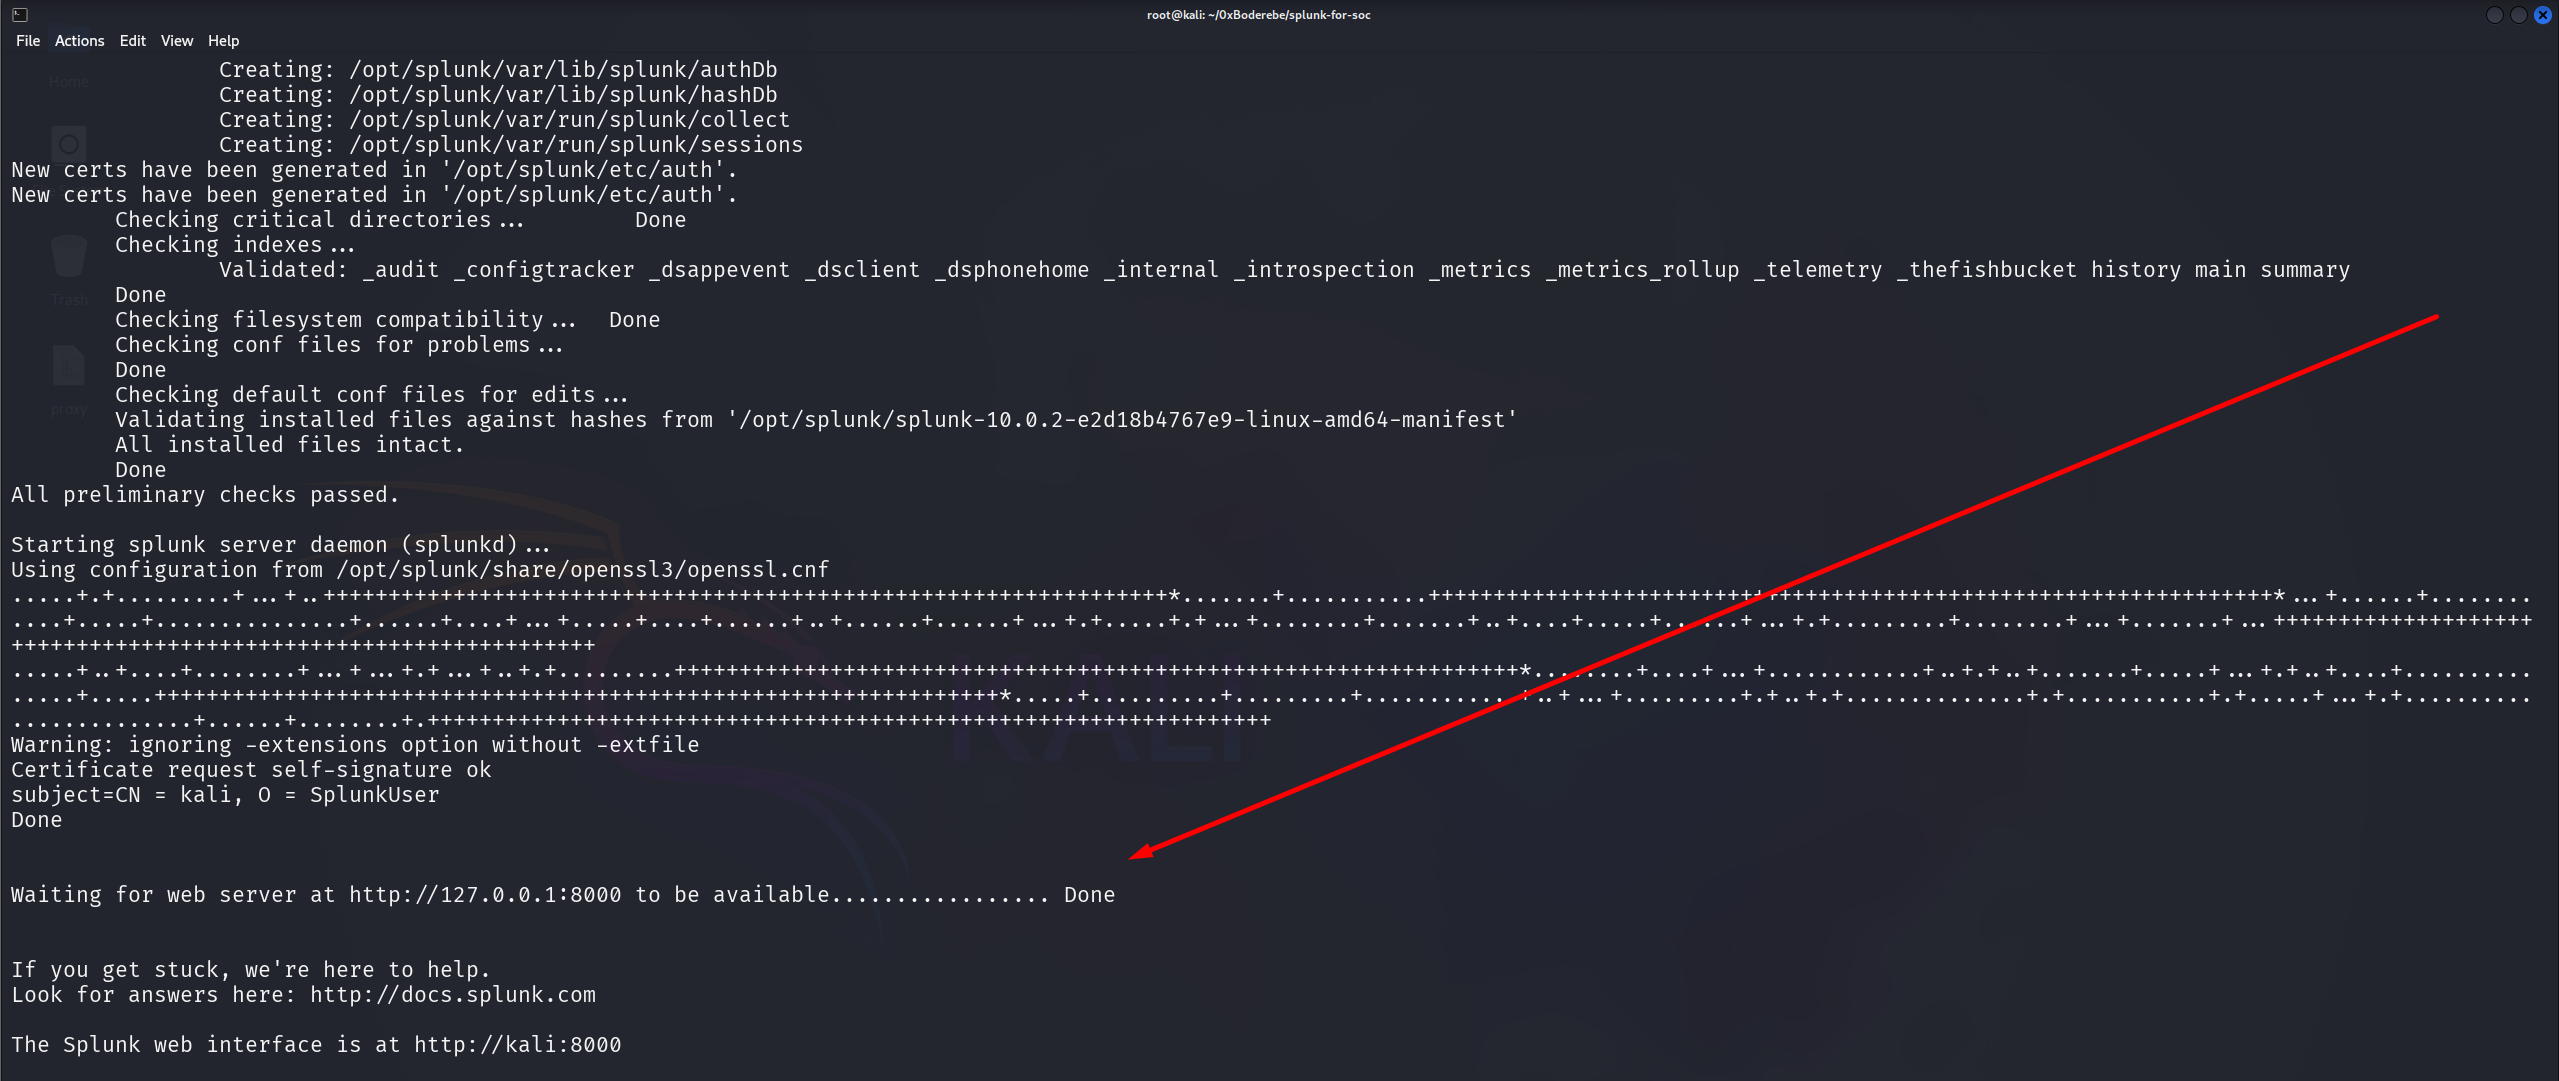Click the 'All preliminary checks passed' output line
Screen dimensions: 2559x1081
tap(205, 494)
